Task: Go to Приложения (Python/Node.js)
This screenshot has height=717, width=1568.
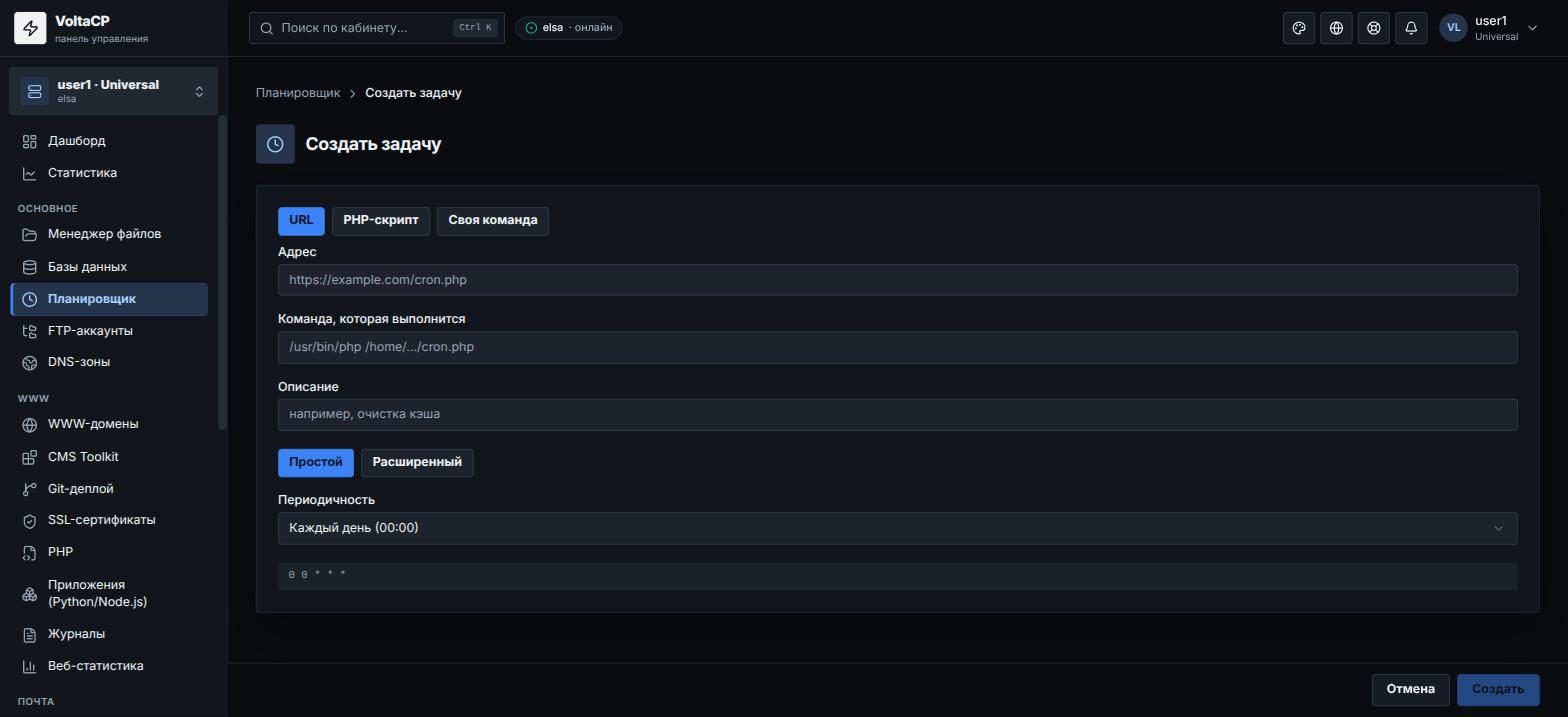Action: [x=109, y=593]
